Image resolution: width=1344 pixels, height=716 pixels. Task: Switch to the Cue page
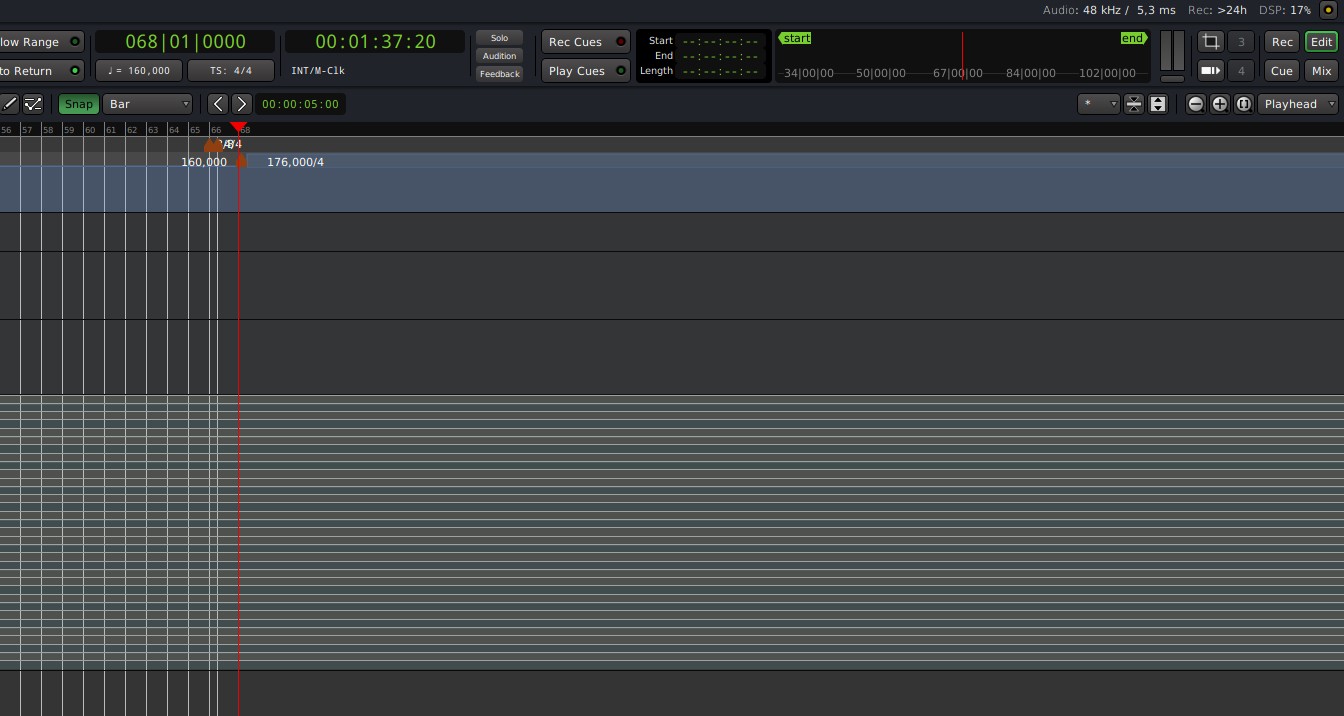(x=1281, y=70)
